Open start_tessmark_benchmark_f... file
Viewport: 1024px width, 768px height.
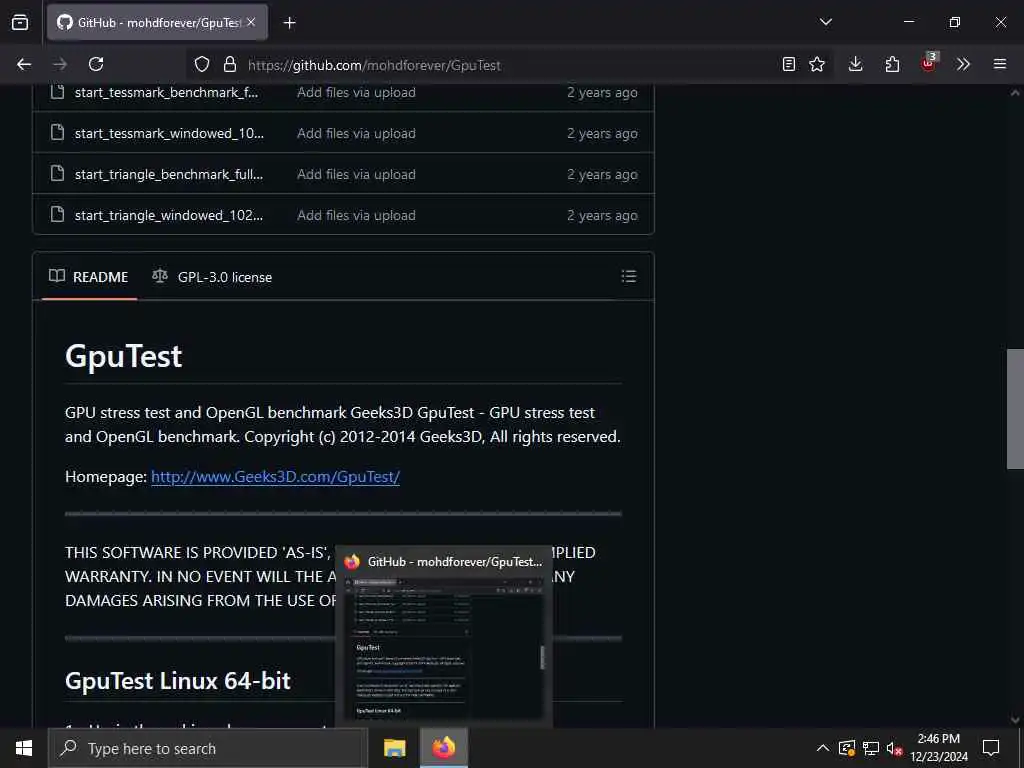pyautogui.click(x=166, y=92)
